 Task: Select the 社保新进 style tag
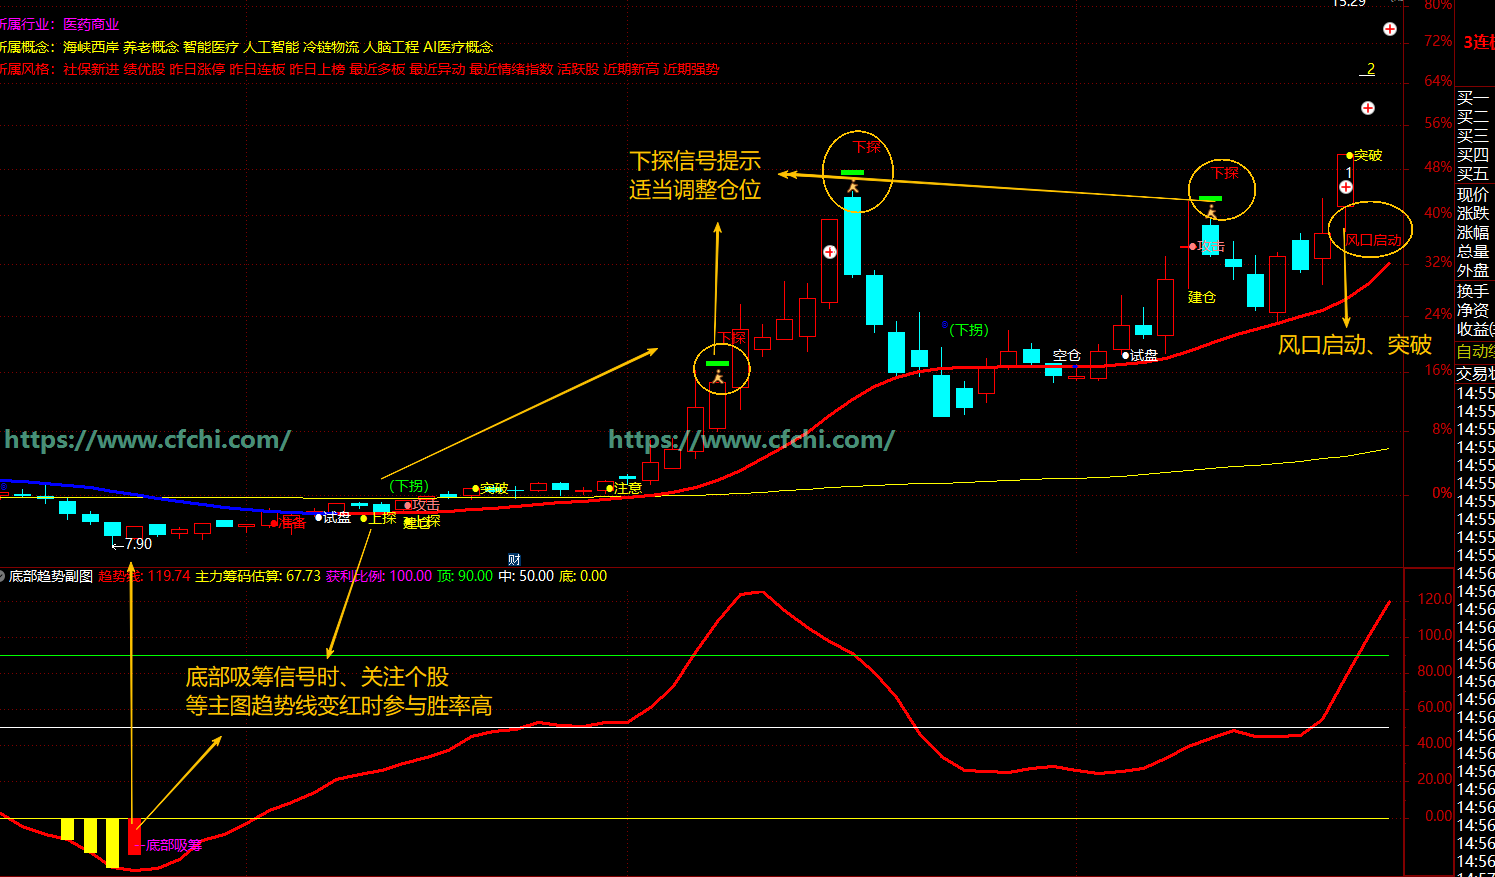(91, 69)
